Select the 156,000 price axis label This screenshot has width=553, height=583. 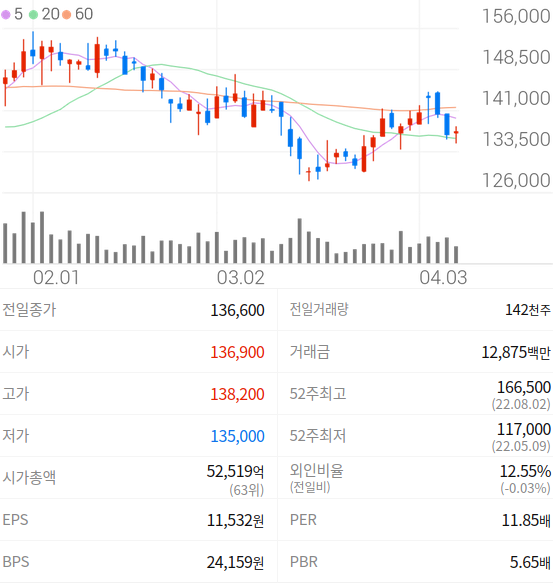tap(516, 16)
